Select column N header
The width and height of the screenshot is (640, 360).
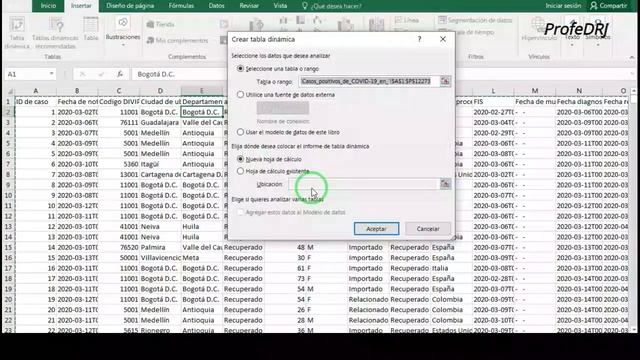tap(579, 91)
